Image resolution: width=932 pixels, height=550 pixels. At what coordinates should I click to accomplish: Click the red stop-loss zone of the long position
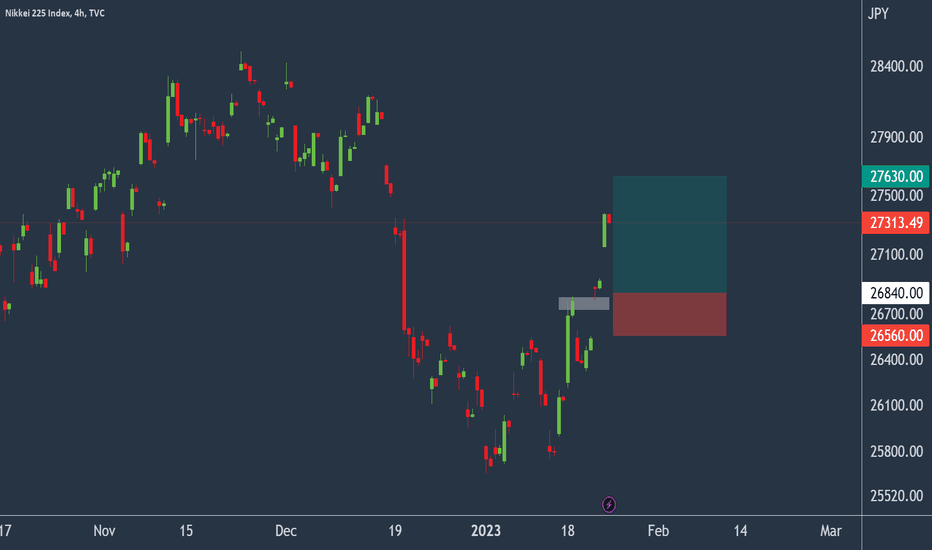[669, 314]
